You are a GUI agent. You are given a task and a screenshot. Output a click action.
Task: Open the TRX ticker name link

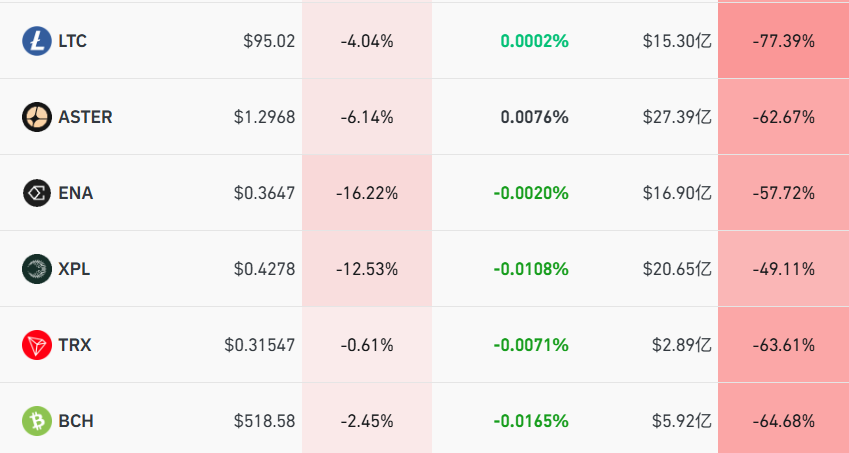75,345
